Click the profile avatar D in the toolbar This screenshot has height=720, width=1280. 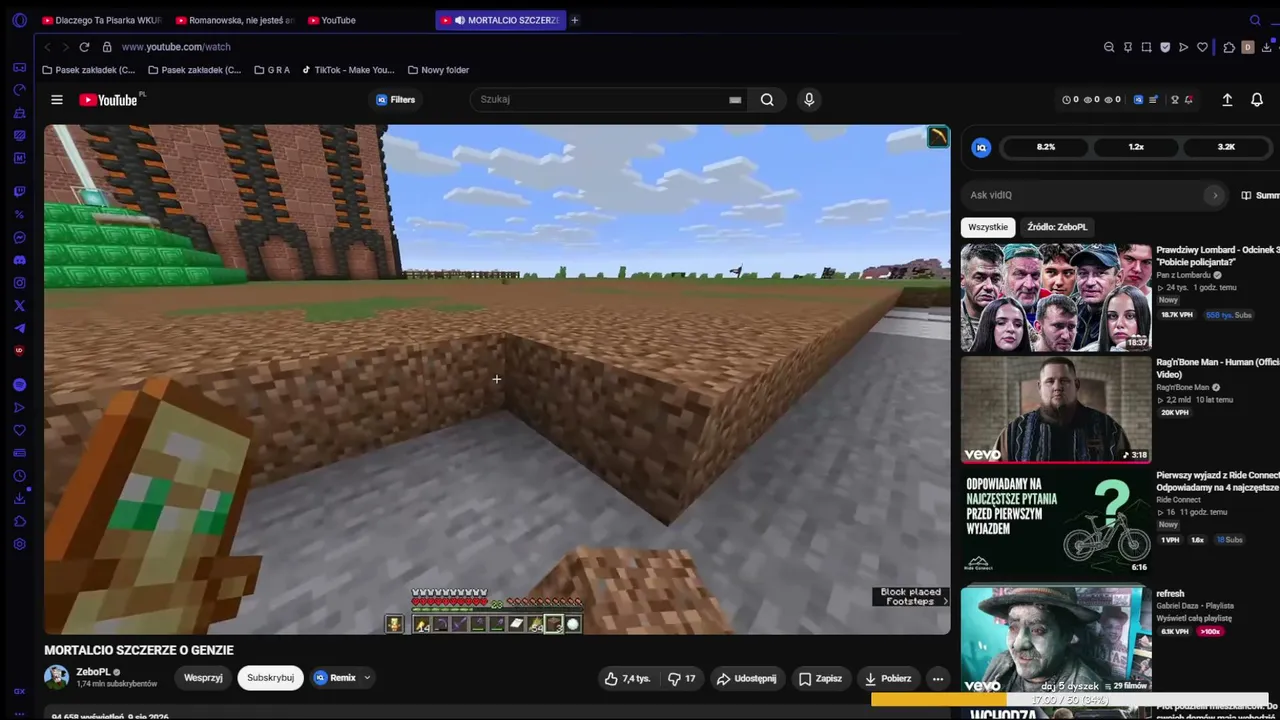point(1248,47)
